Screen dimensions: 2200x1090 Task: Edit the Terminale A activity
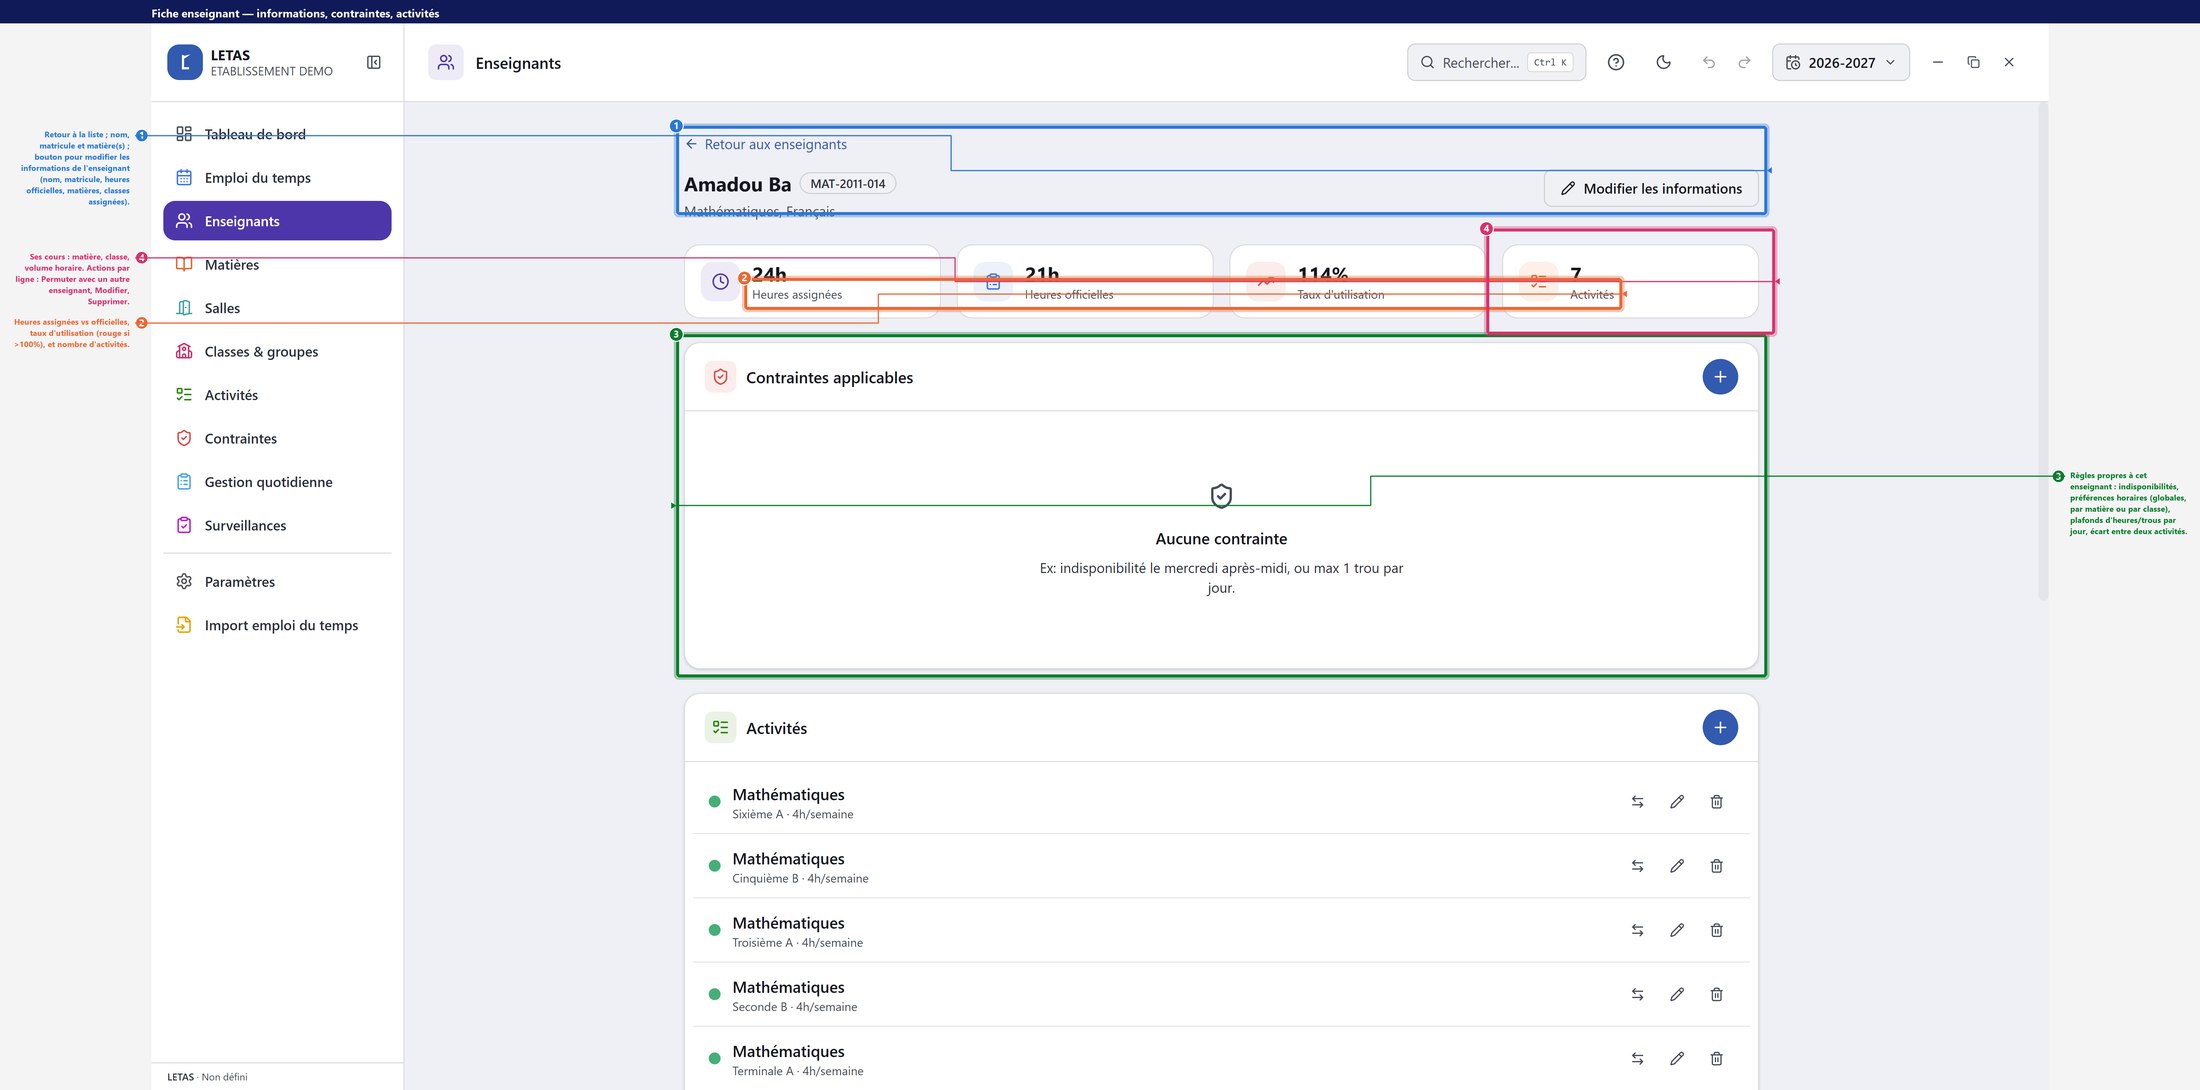[x=1677, y=1058]
